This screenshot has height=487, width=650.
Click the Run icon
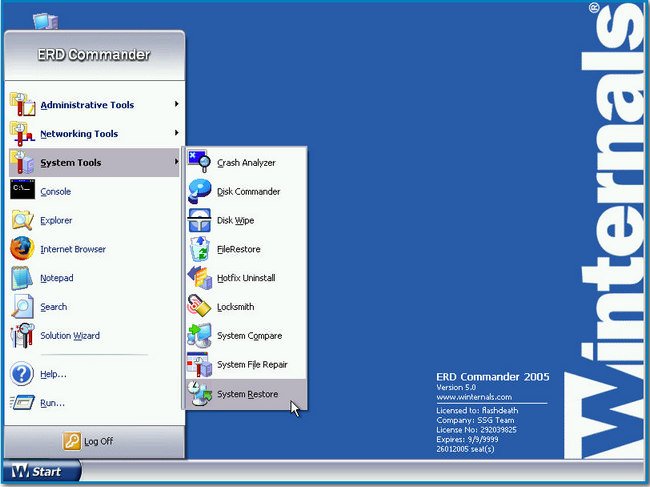tap(22, 402)
